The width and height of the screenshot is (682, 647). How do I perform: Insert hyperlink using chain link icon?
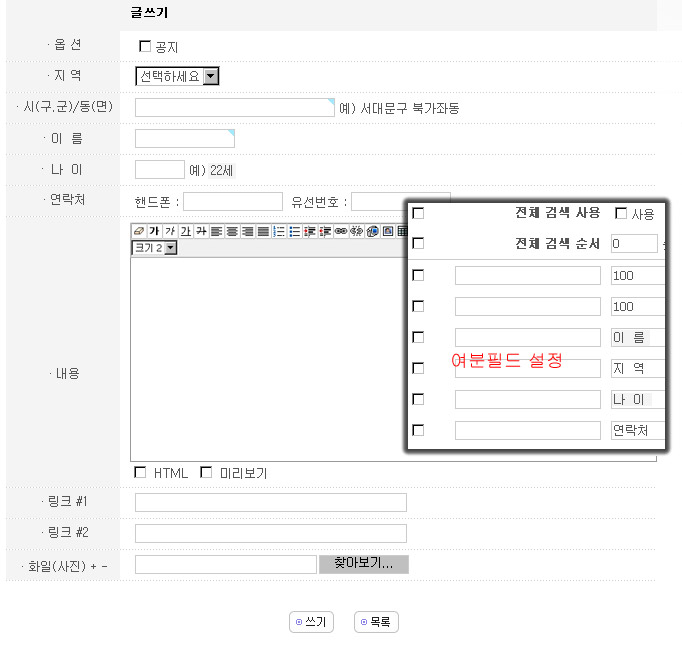pyautogui.click(x=340, y=231)
